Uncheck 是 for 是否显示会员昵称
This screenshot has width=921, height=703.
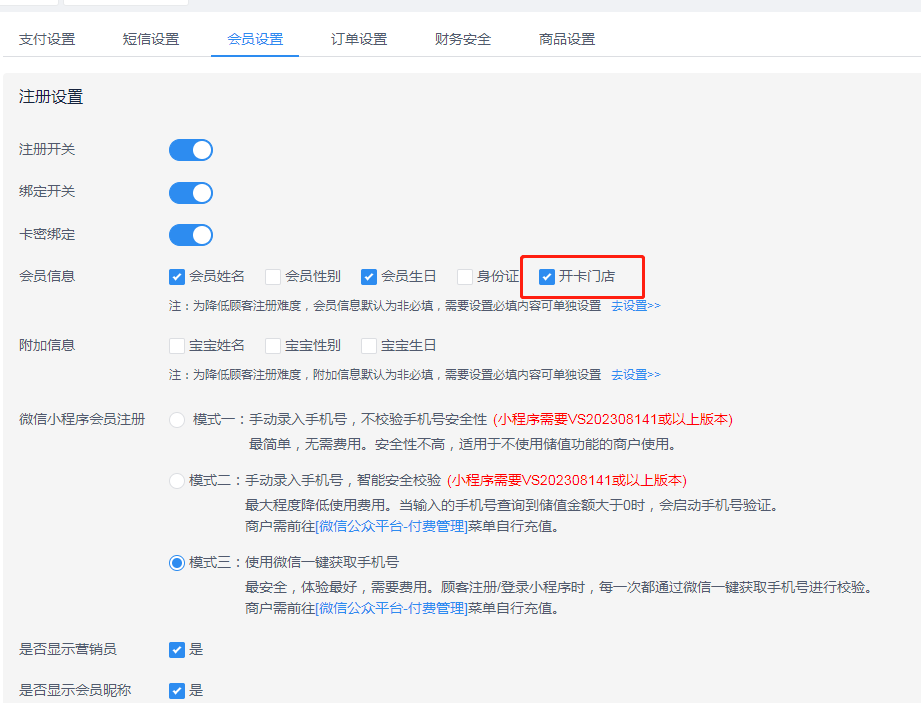(x=177, y=691)
